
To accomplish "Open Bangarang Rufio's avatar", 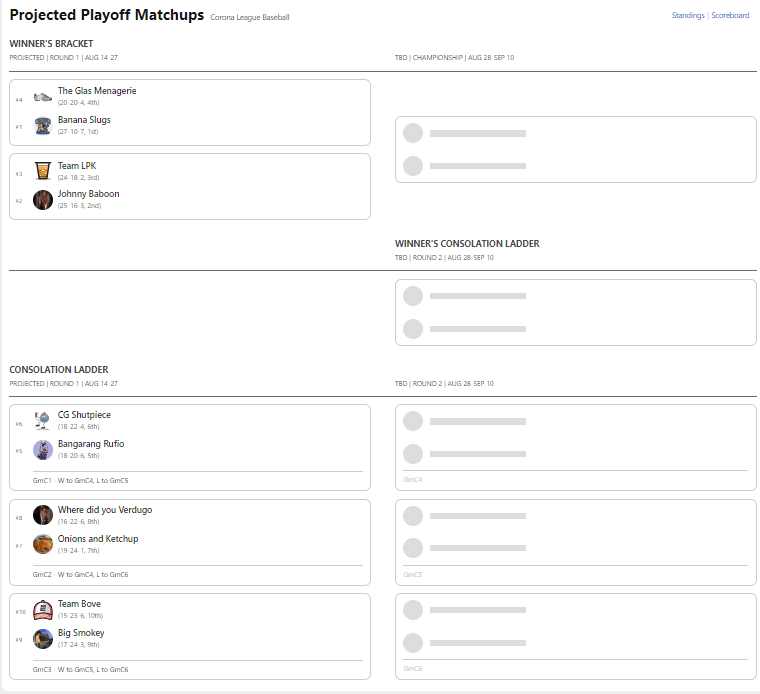I will coord(43,450).
